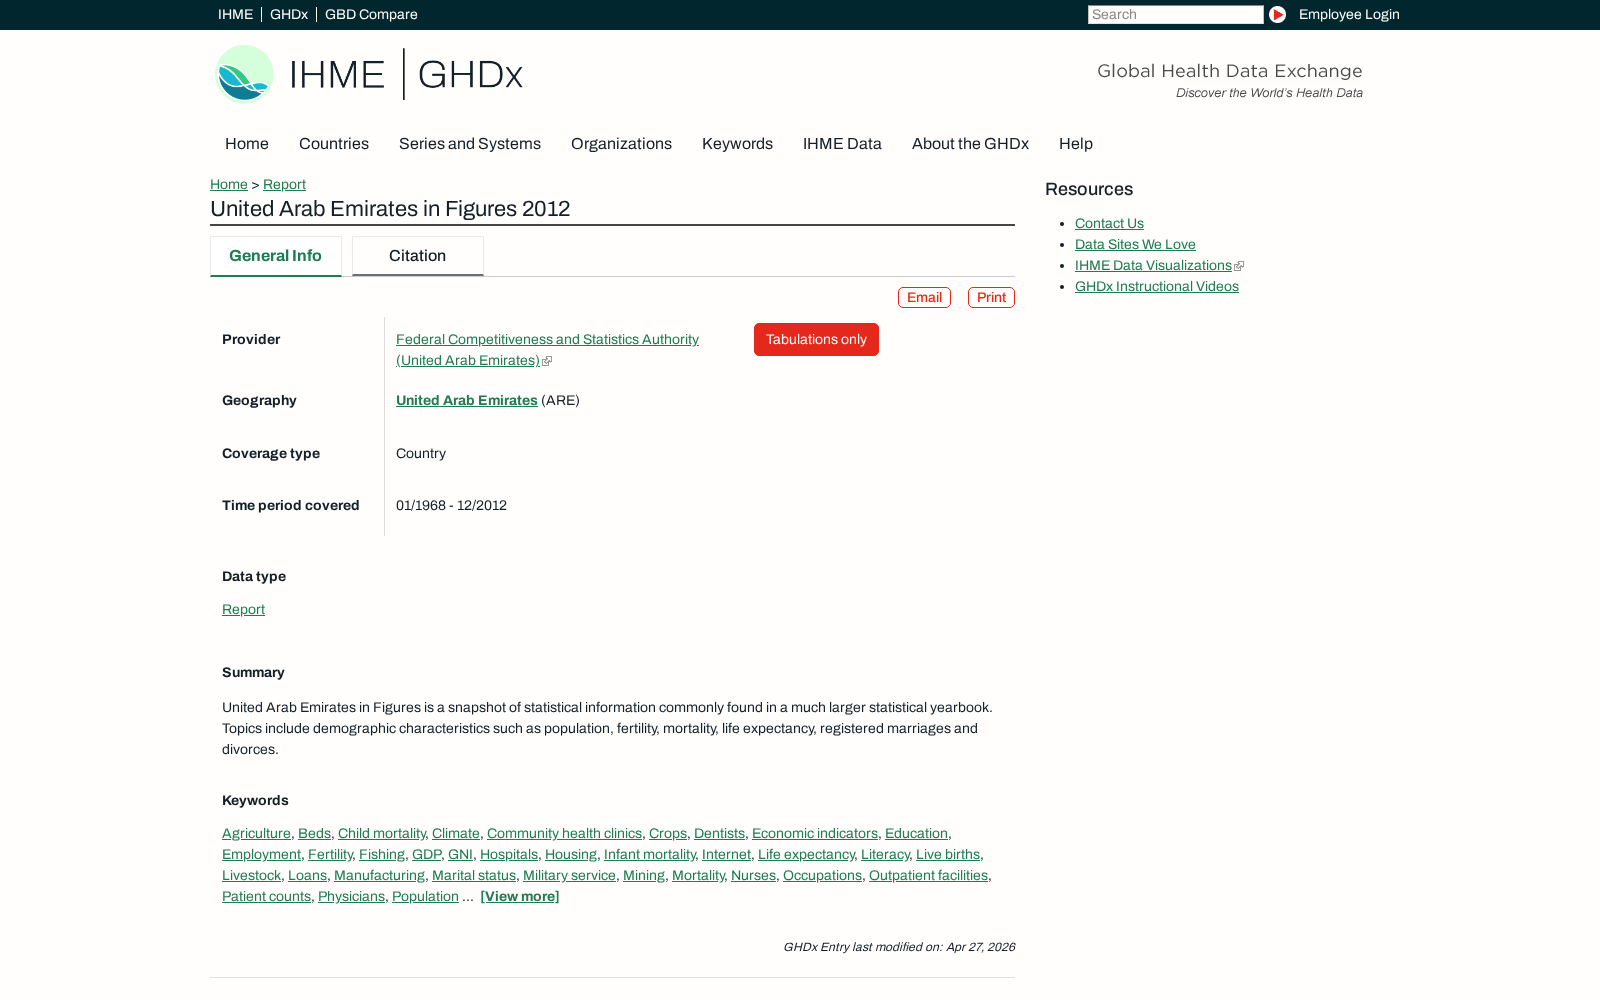Click the IHME GHDx logo

click(369, 74)
